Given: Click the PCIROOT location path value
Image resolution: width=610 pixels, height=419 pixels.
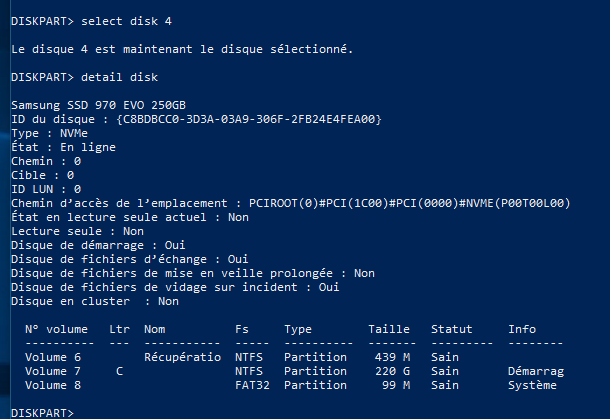Looking at the screenshot, I should point(410,203).
